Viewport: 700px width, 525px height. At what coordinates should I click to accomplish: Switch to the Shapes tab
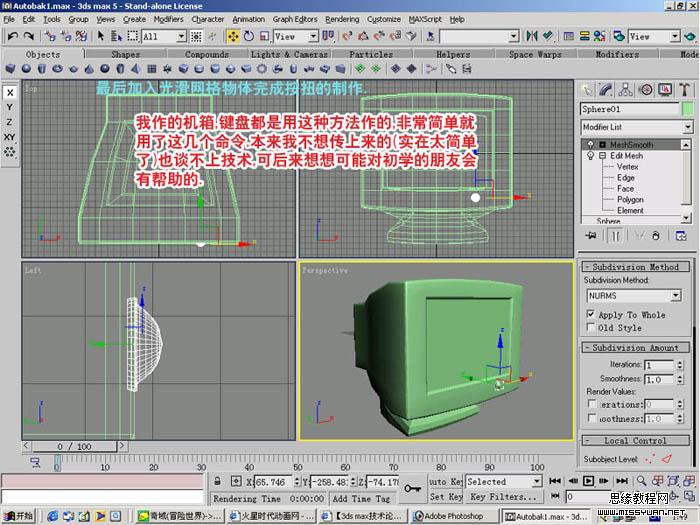point(125,54)
